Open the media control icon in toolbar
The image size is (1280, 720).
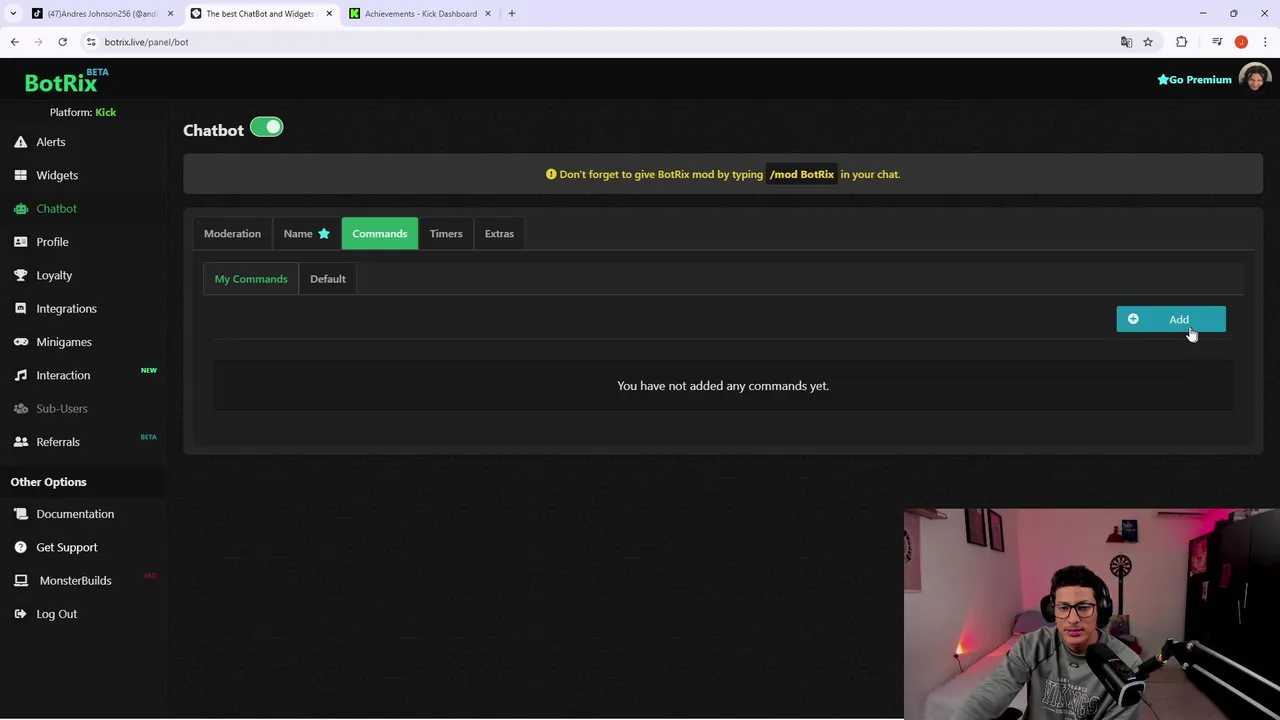pyautogui.click(x=1217, y=42)
